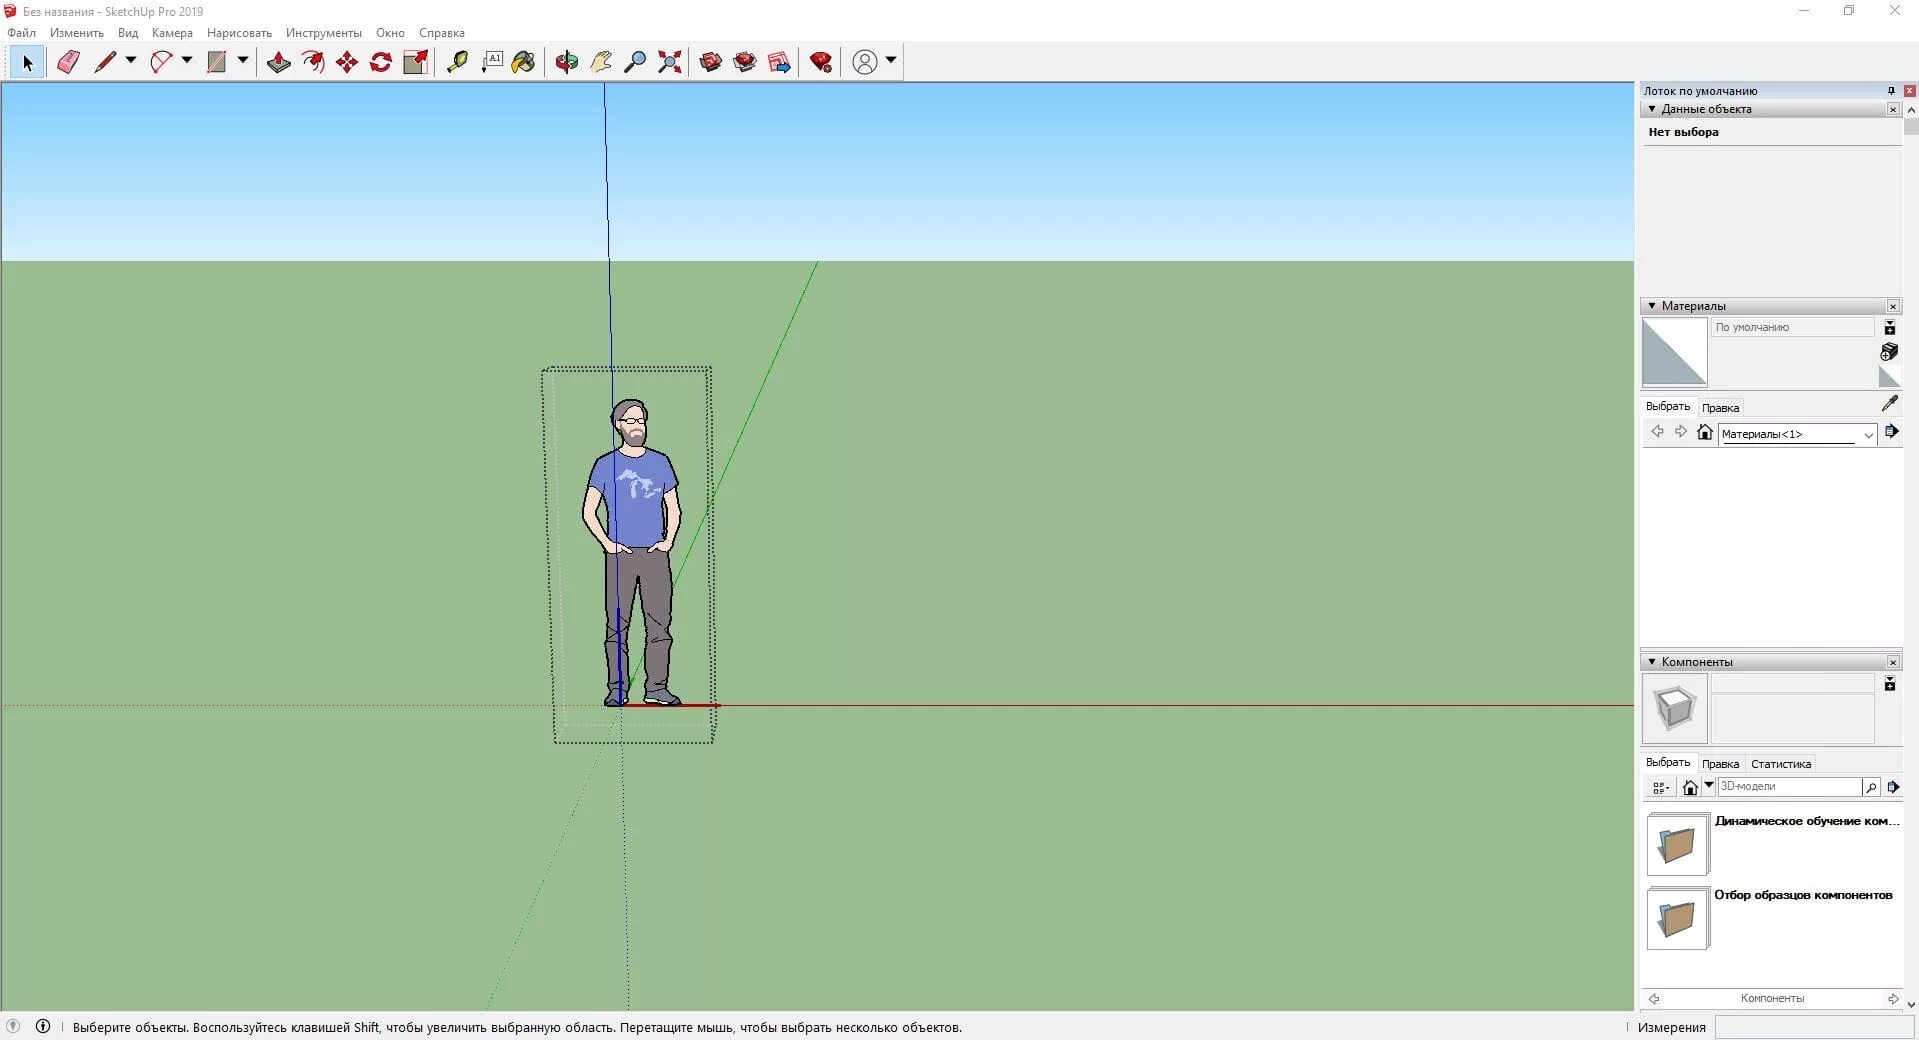1919x1040 pixels.
Task: Open the Справка menu
Action: tap(442, 33)
